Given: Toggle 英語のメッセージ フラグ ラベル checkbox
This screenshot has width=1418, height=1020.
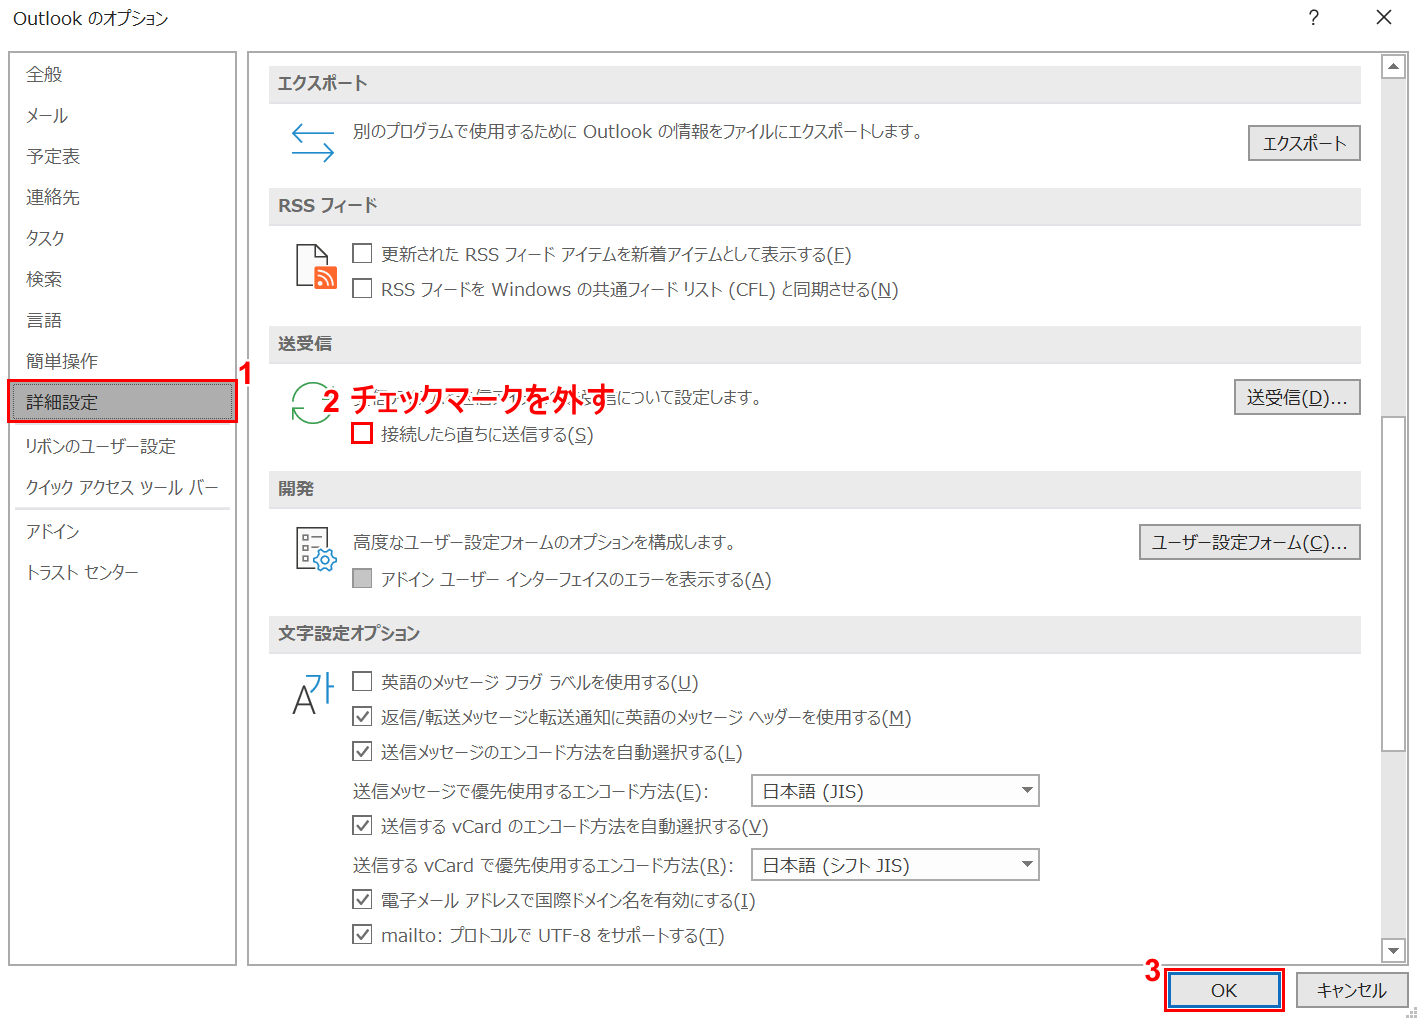Looking at the screenshot, I should pos(362,682).
